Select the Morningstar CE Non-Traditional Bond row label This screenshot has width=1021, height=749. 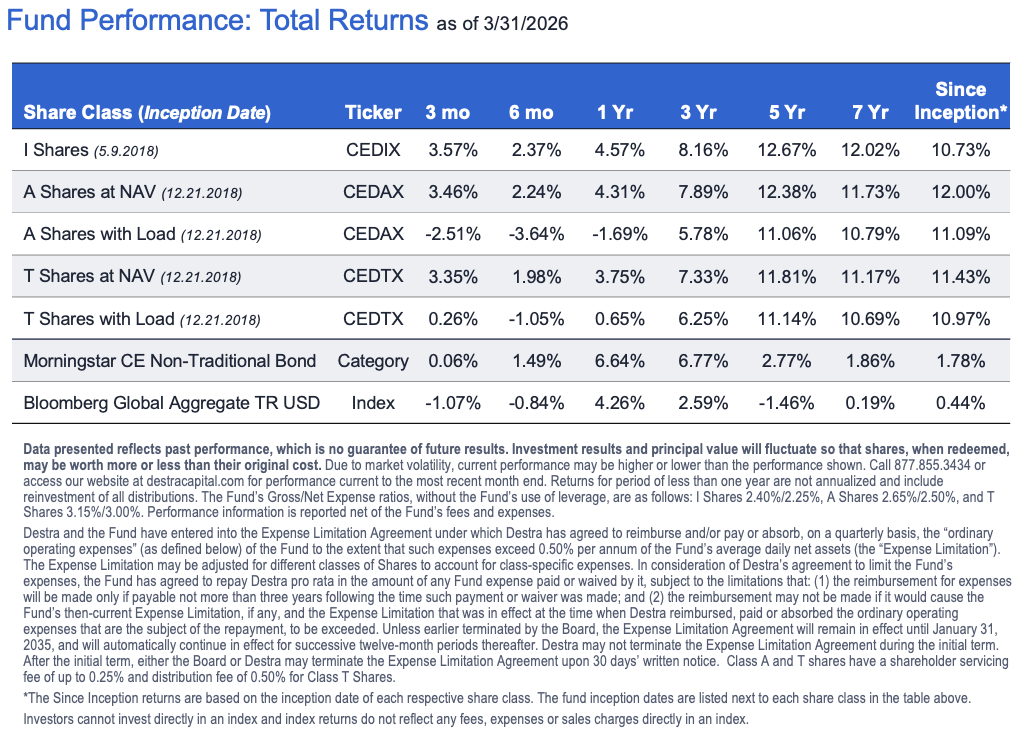[x=169, y=360]
